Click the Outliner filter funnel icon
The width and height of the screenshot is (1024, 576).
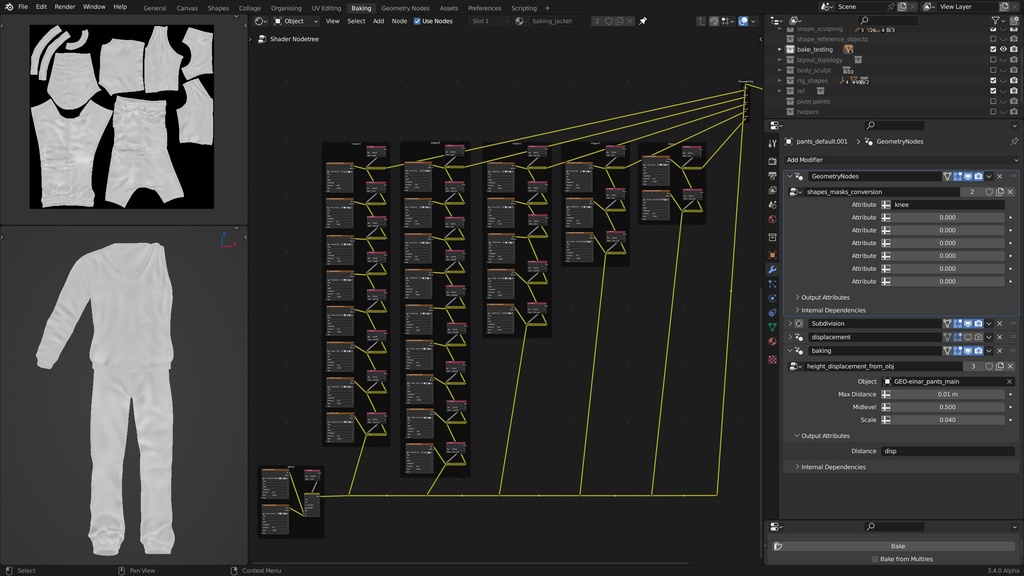pos(995,20)
